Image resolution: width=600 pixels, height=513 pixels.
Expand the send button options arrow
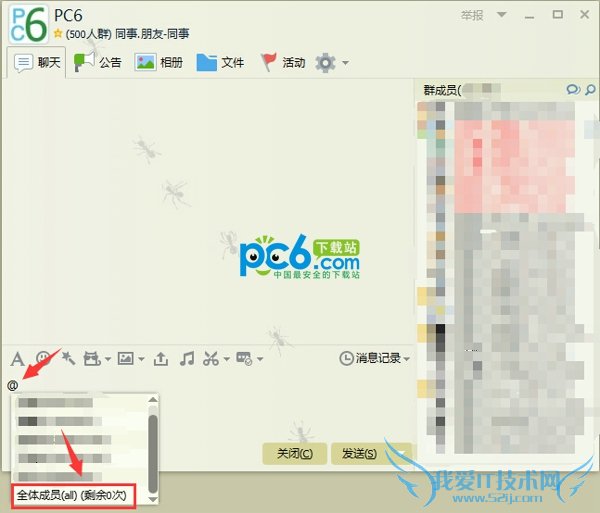[401, 454]
